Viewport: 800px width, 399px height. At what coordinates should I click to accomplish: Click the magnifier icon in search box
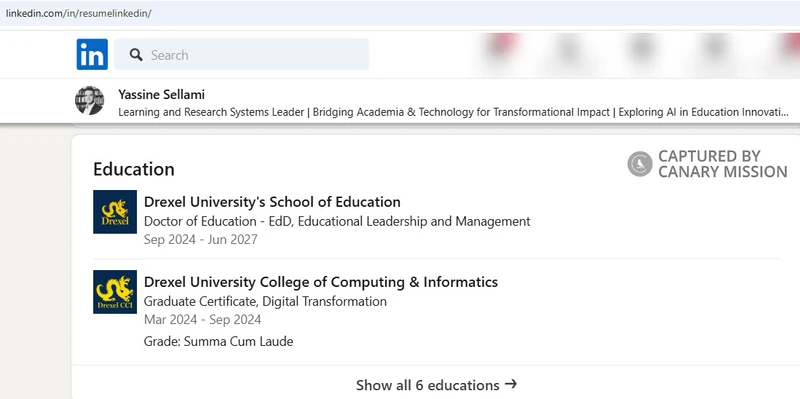[x=136, y=55]
